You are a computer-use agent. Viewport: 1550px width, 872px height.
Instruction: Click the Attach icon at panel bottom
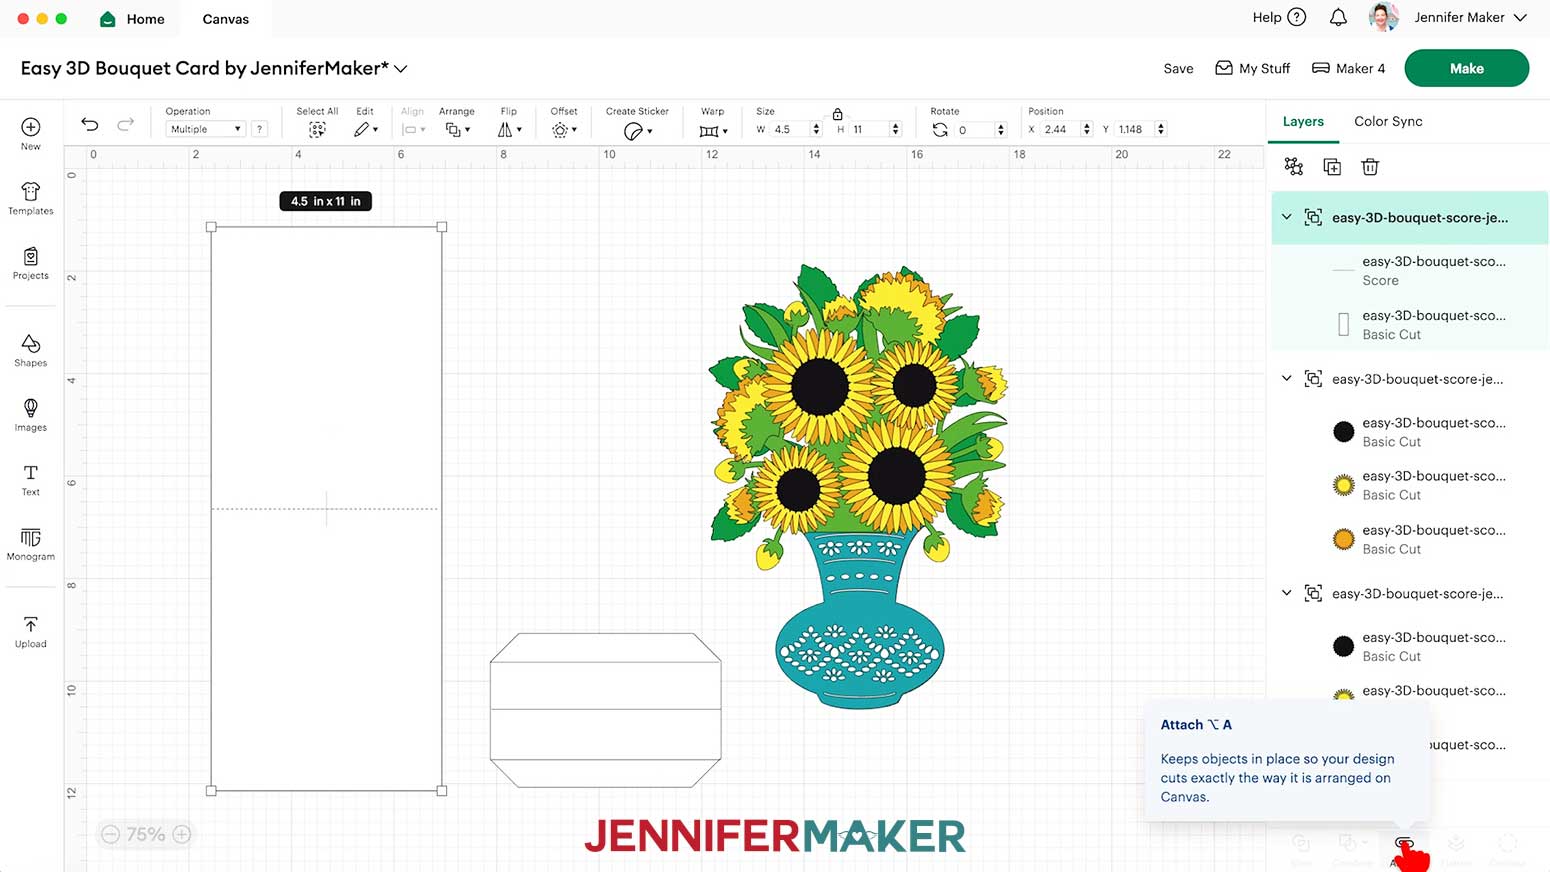1403,843
